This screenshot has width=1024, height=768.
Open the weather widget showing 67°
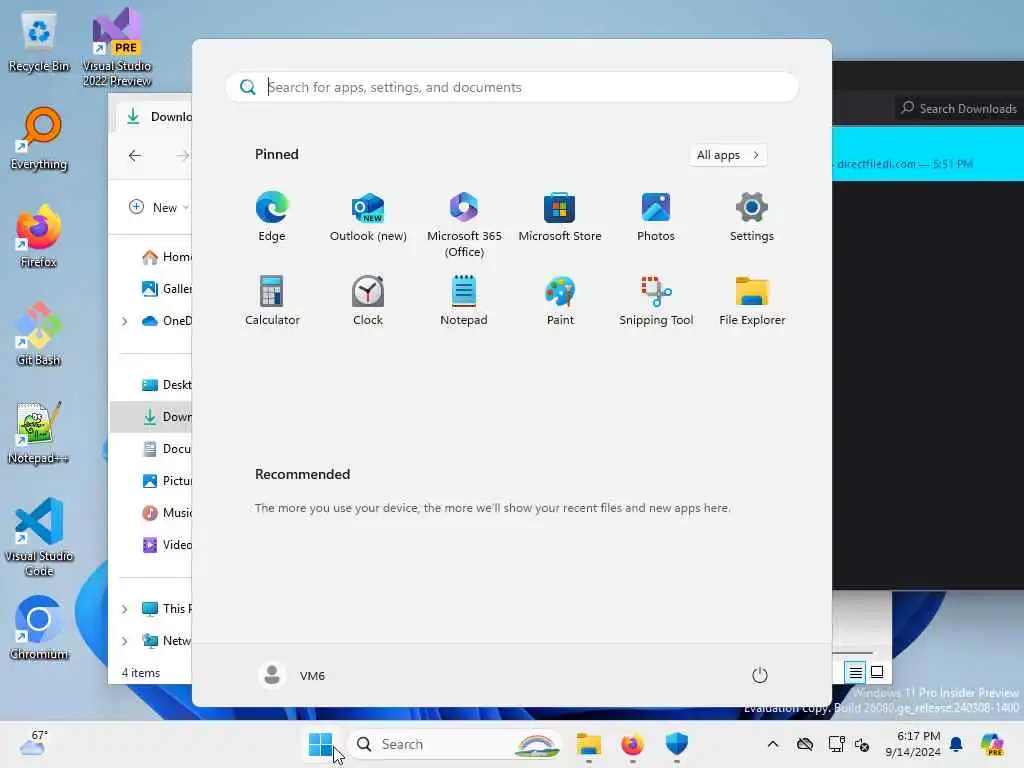click(34, 744)
